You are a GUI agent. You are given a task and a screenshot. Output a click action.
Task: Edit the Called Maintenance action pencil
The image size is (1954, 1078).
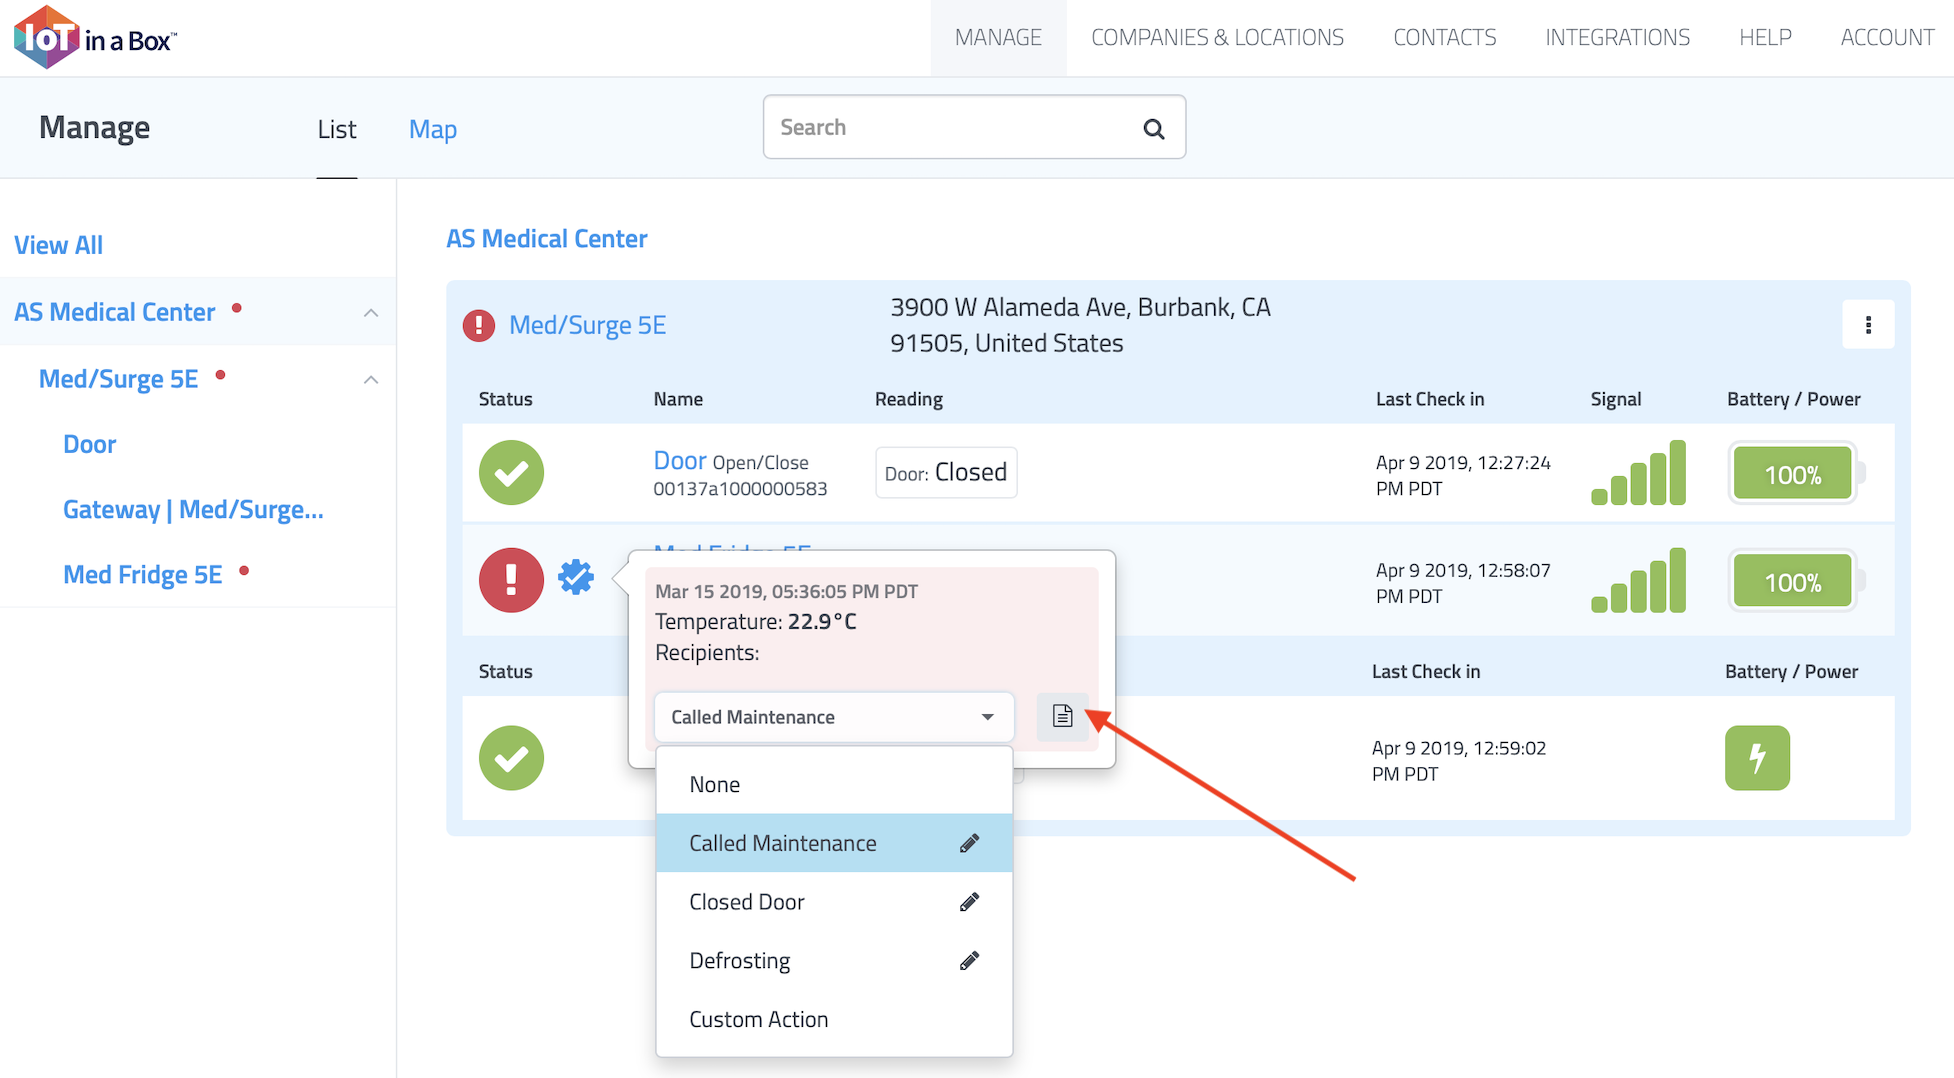click(x=969, y=843)
